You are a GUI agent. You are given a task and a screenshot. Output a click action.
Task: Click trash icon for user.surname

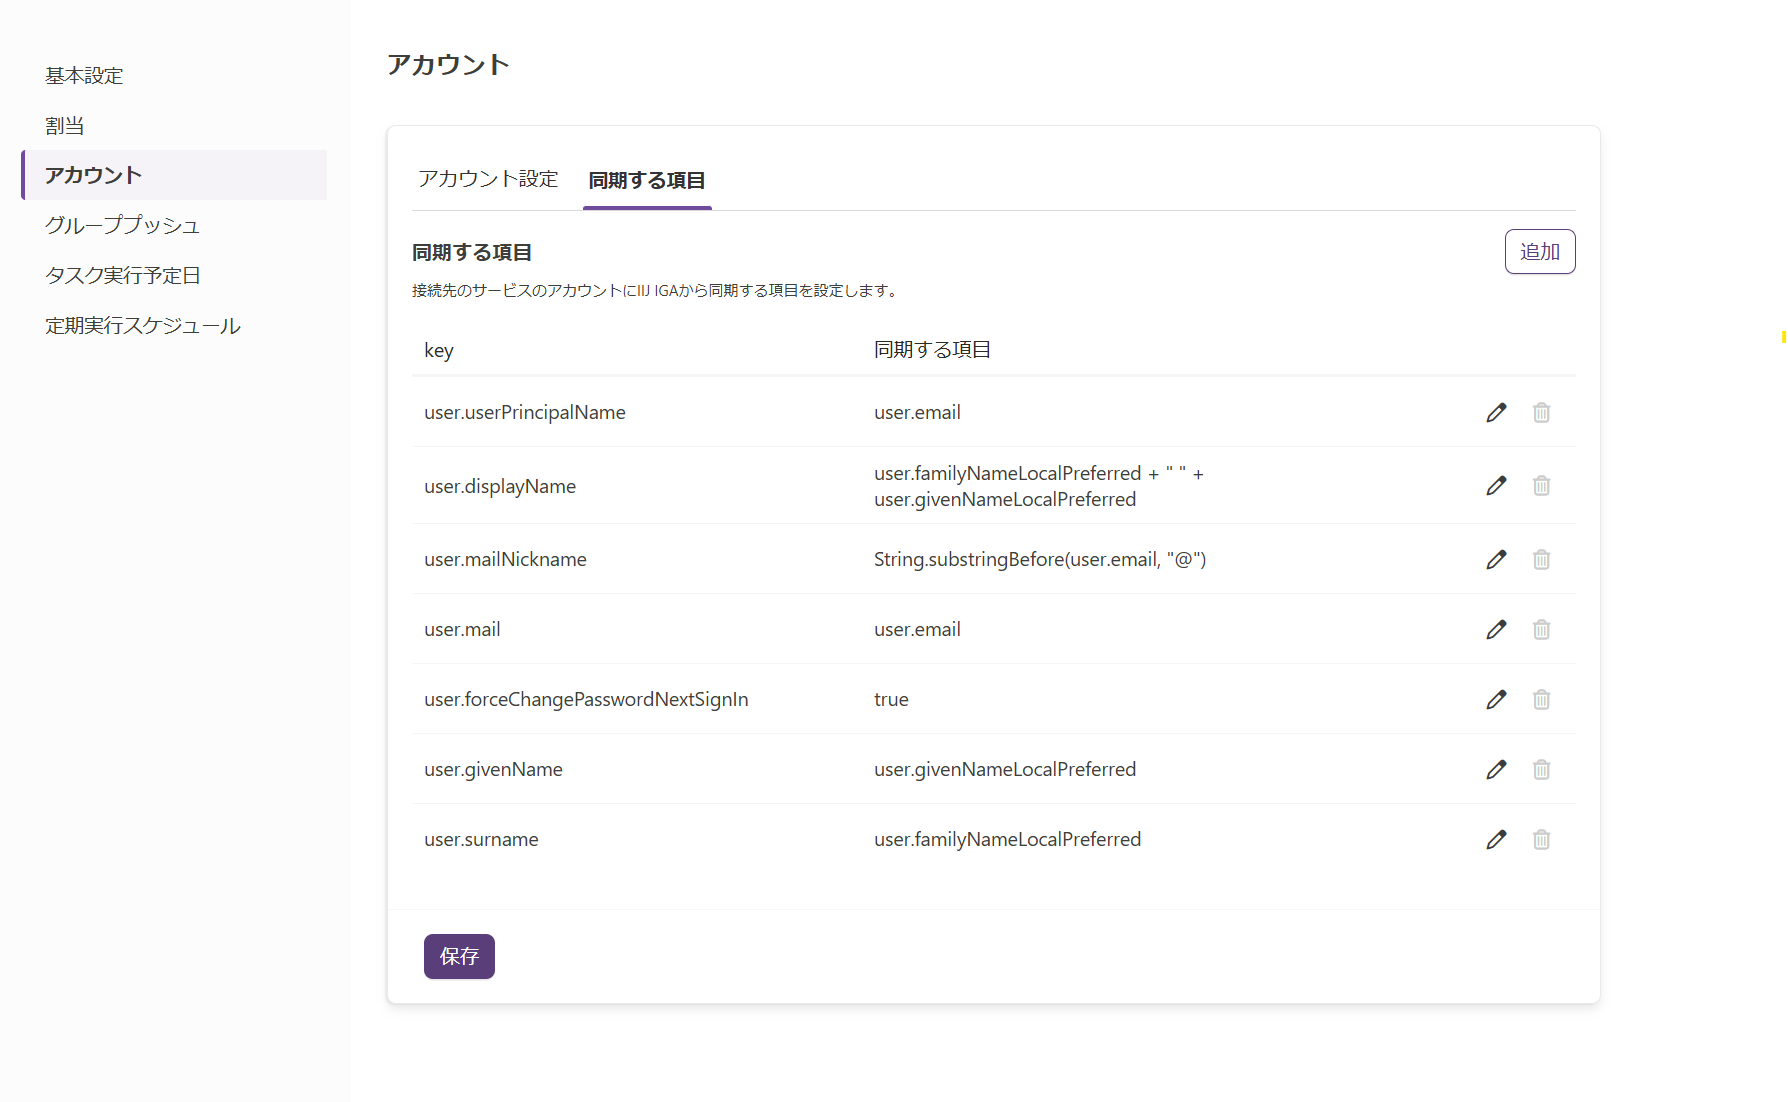pyautogui.click(x=1541, y=840)
